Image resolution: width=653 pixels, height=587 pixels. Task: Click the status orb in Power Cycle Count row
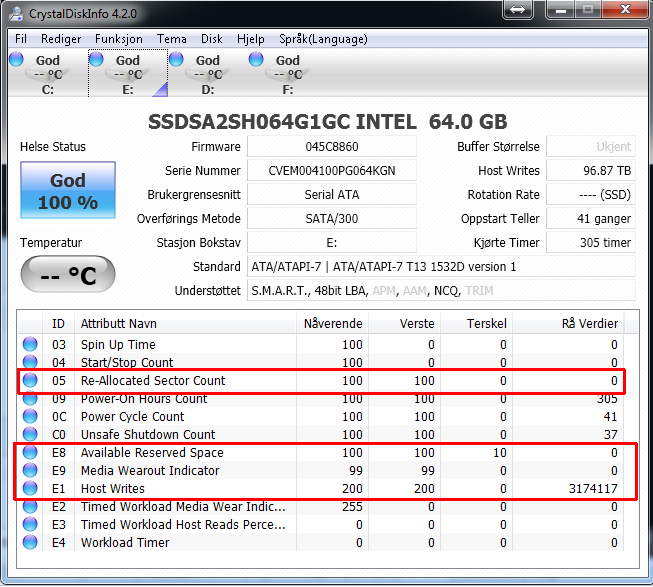pyautogui.click(x=30, y=416)
